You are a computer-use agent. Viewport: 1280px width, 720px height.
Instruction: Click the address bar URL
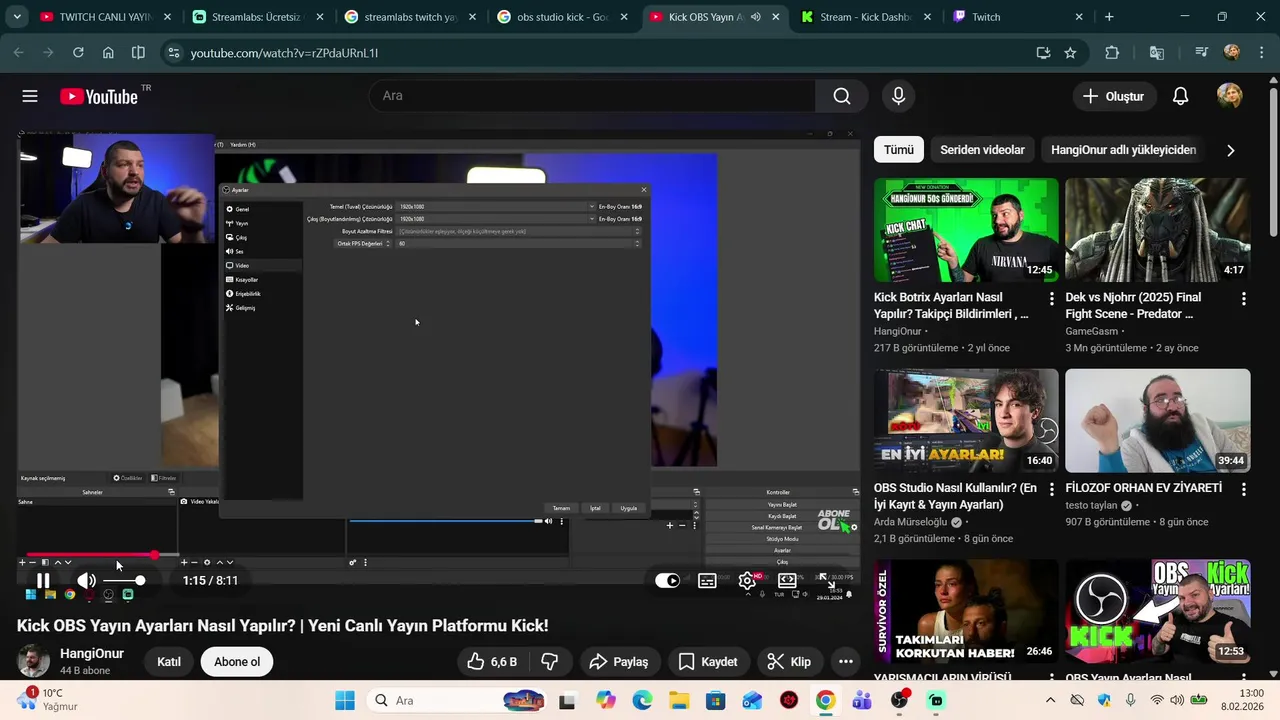tap(284, 53)
